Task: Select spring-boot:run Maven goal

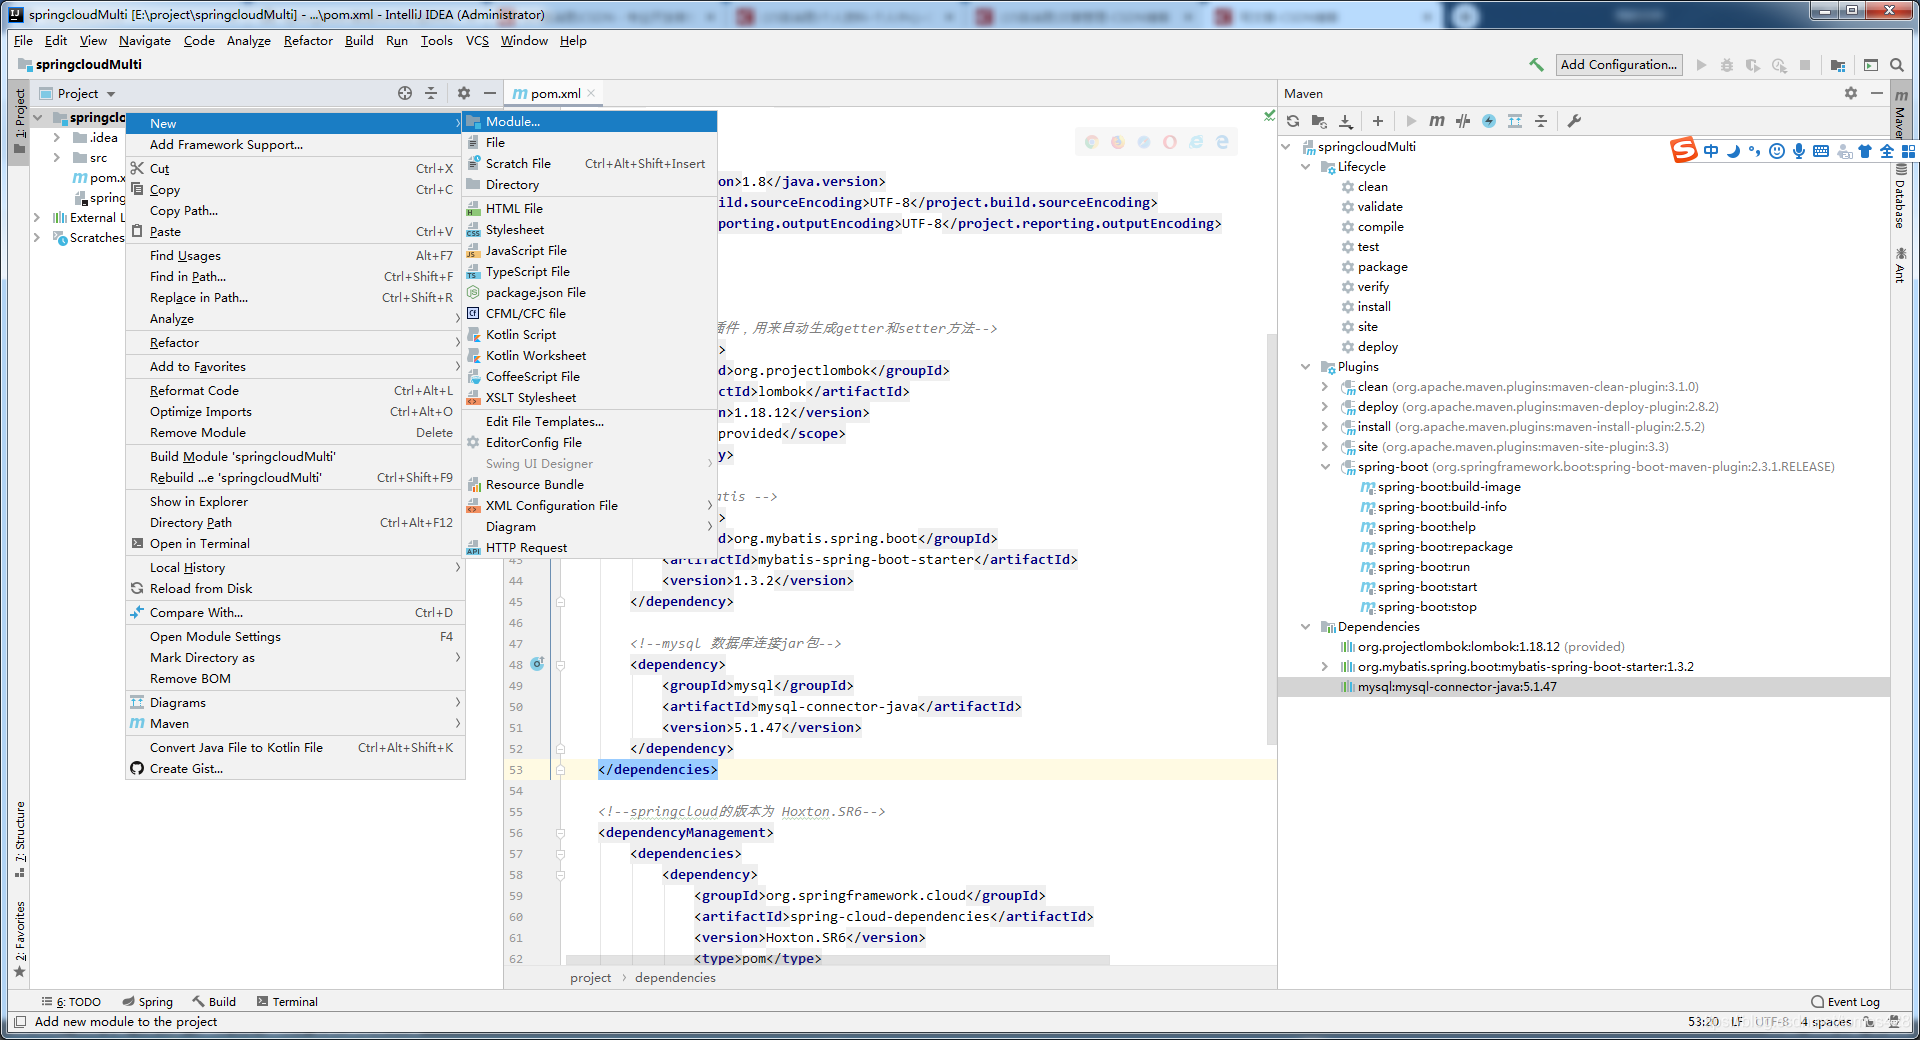Action: click(1423, 567)
